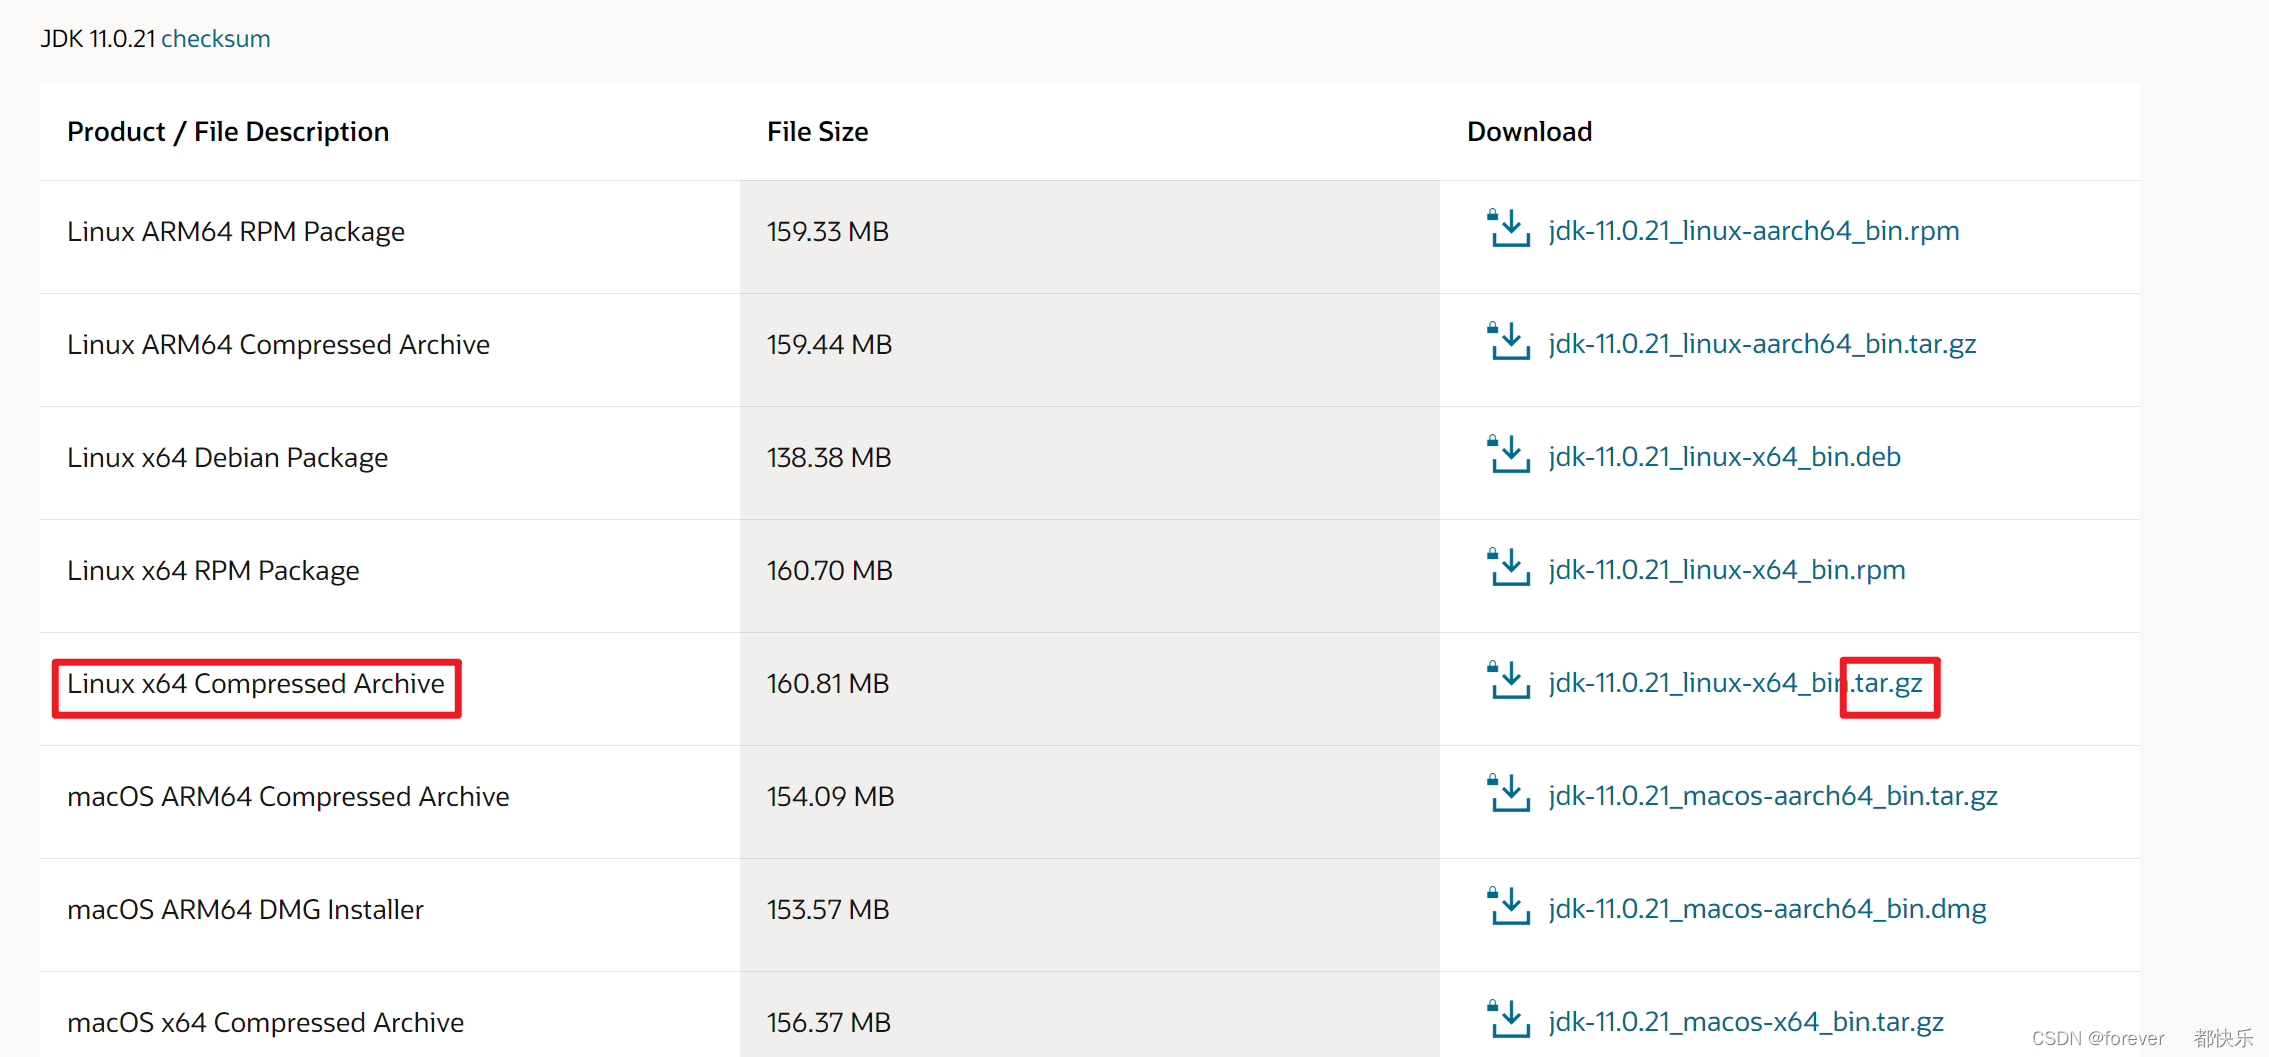
Task: Click download icon for macos-x64_bin.tar.gz
Action: (x=1508, y=1019)
